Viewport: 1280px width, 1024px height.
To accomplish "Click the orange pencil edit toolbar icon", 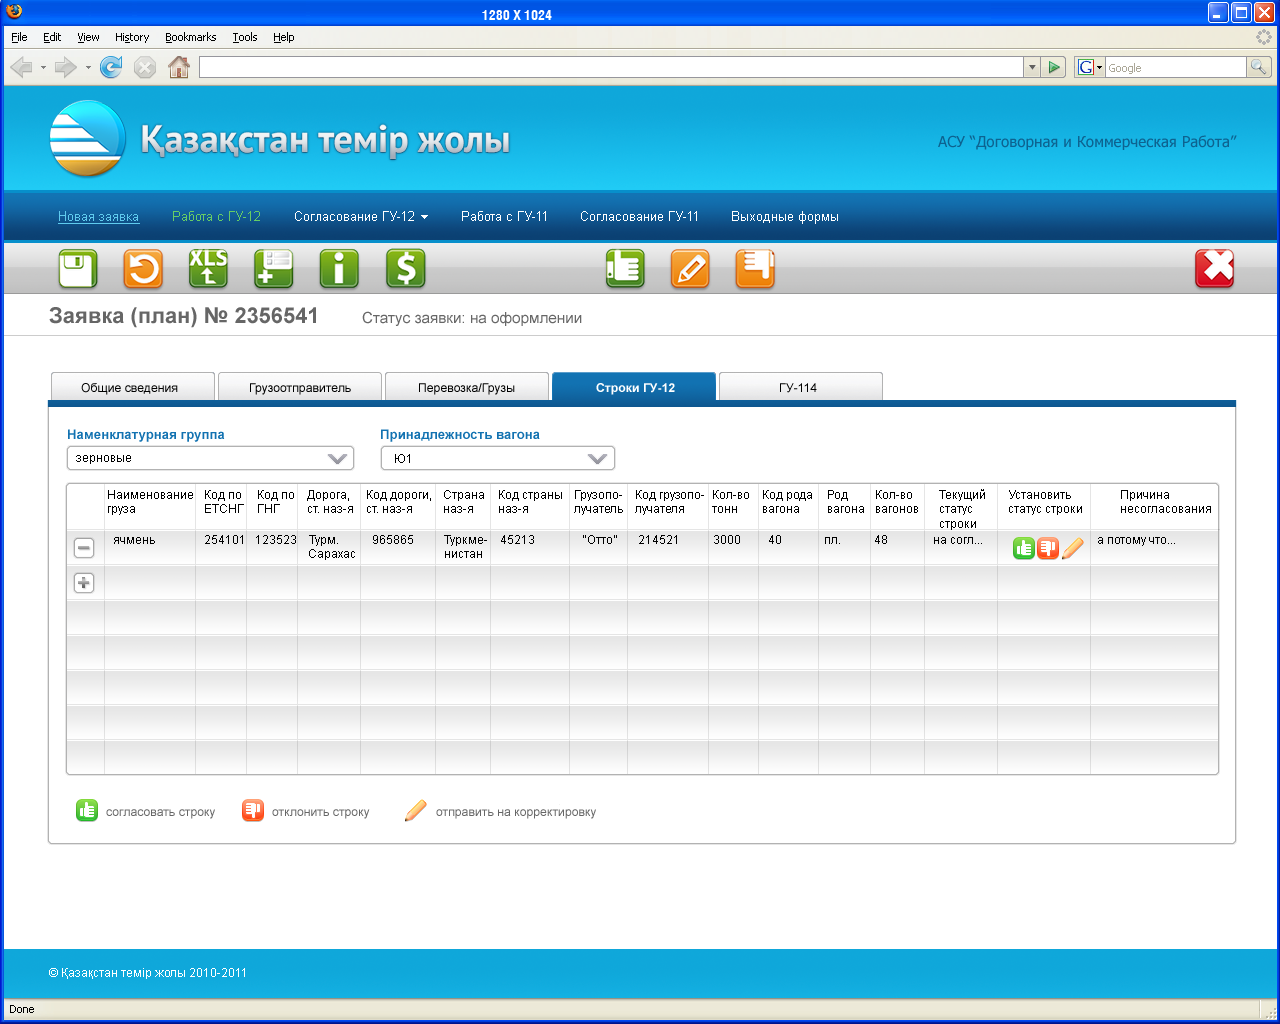I will click(x=690, y=269).
